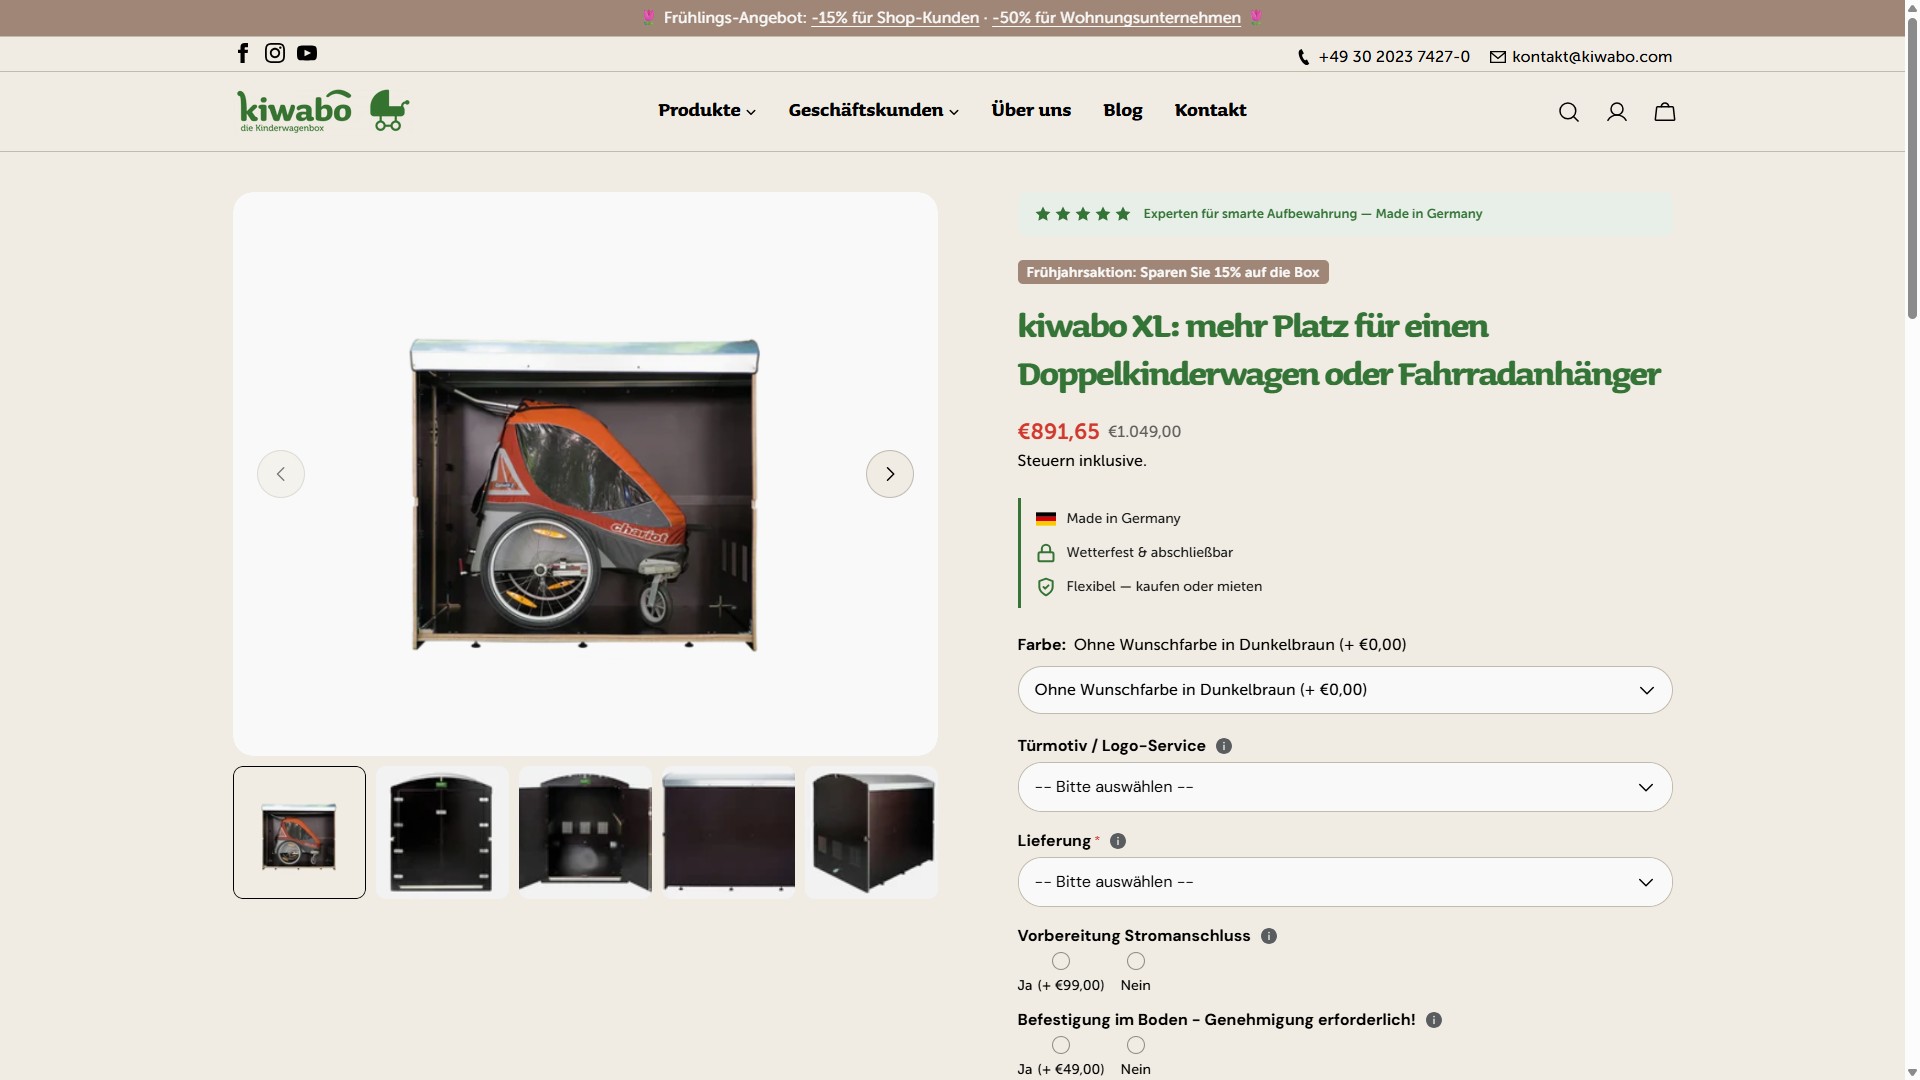Click the search magnifier icon

click(x=1568, y=112)
